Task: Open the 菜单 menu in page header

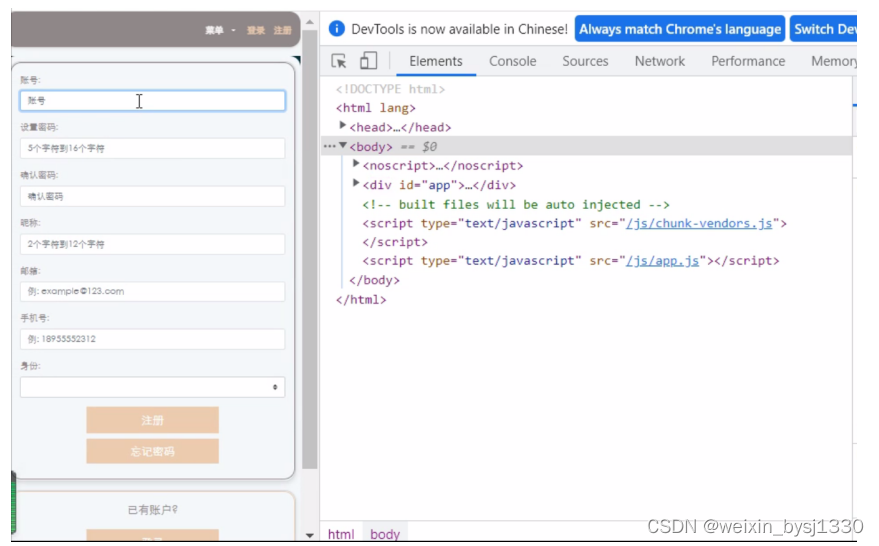Action: pos(219,30)
